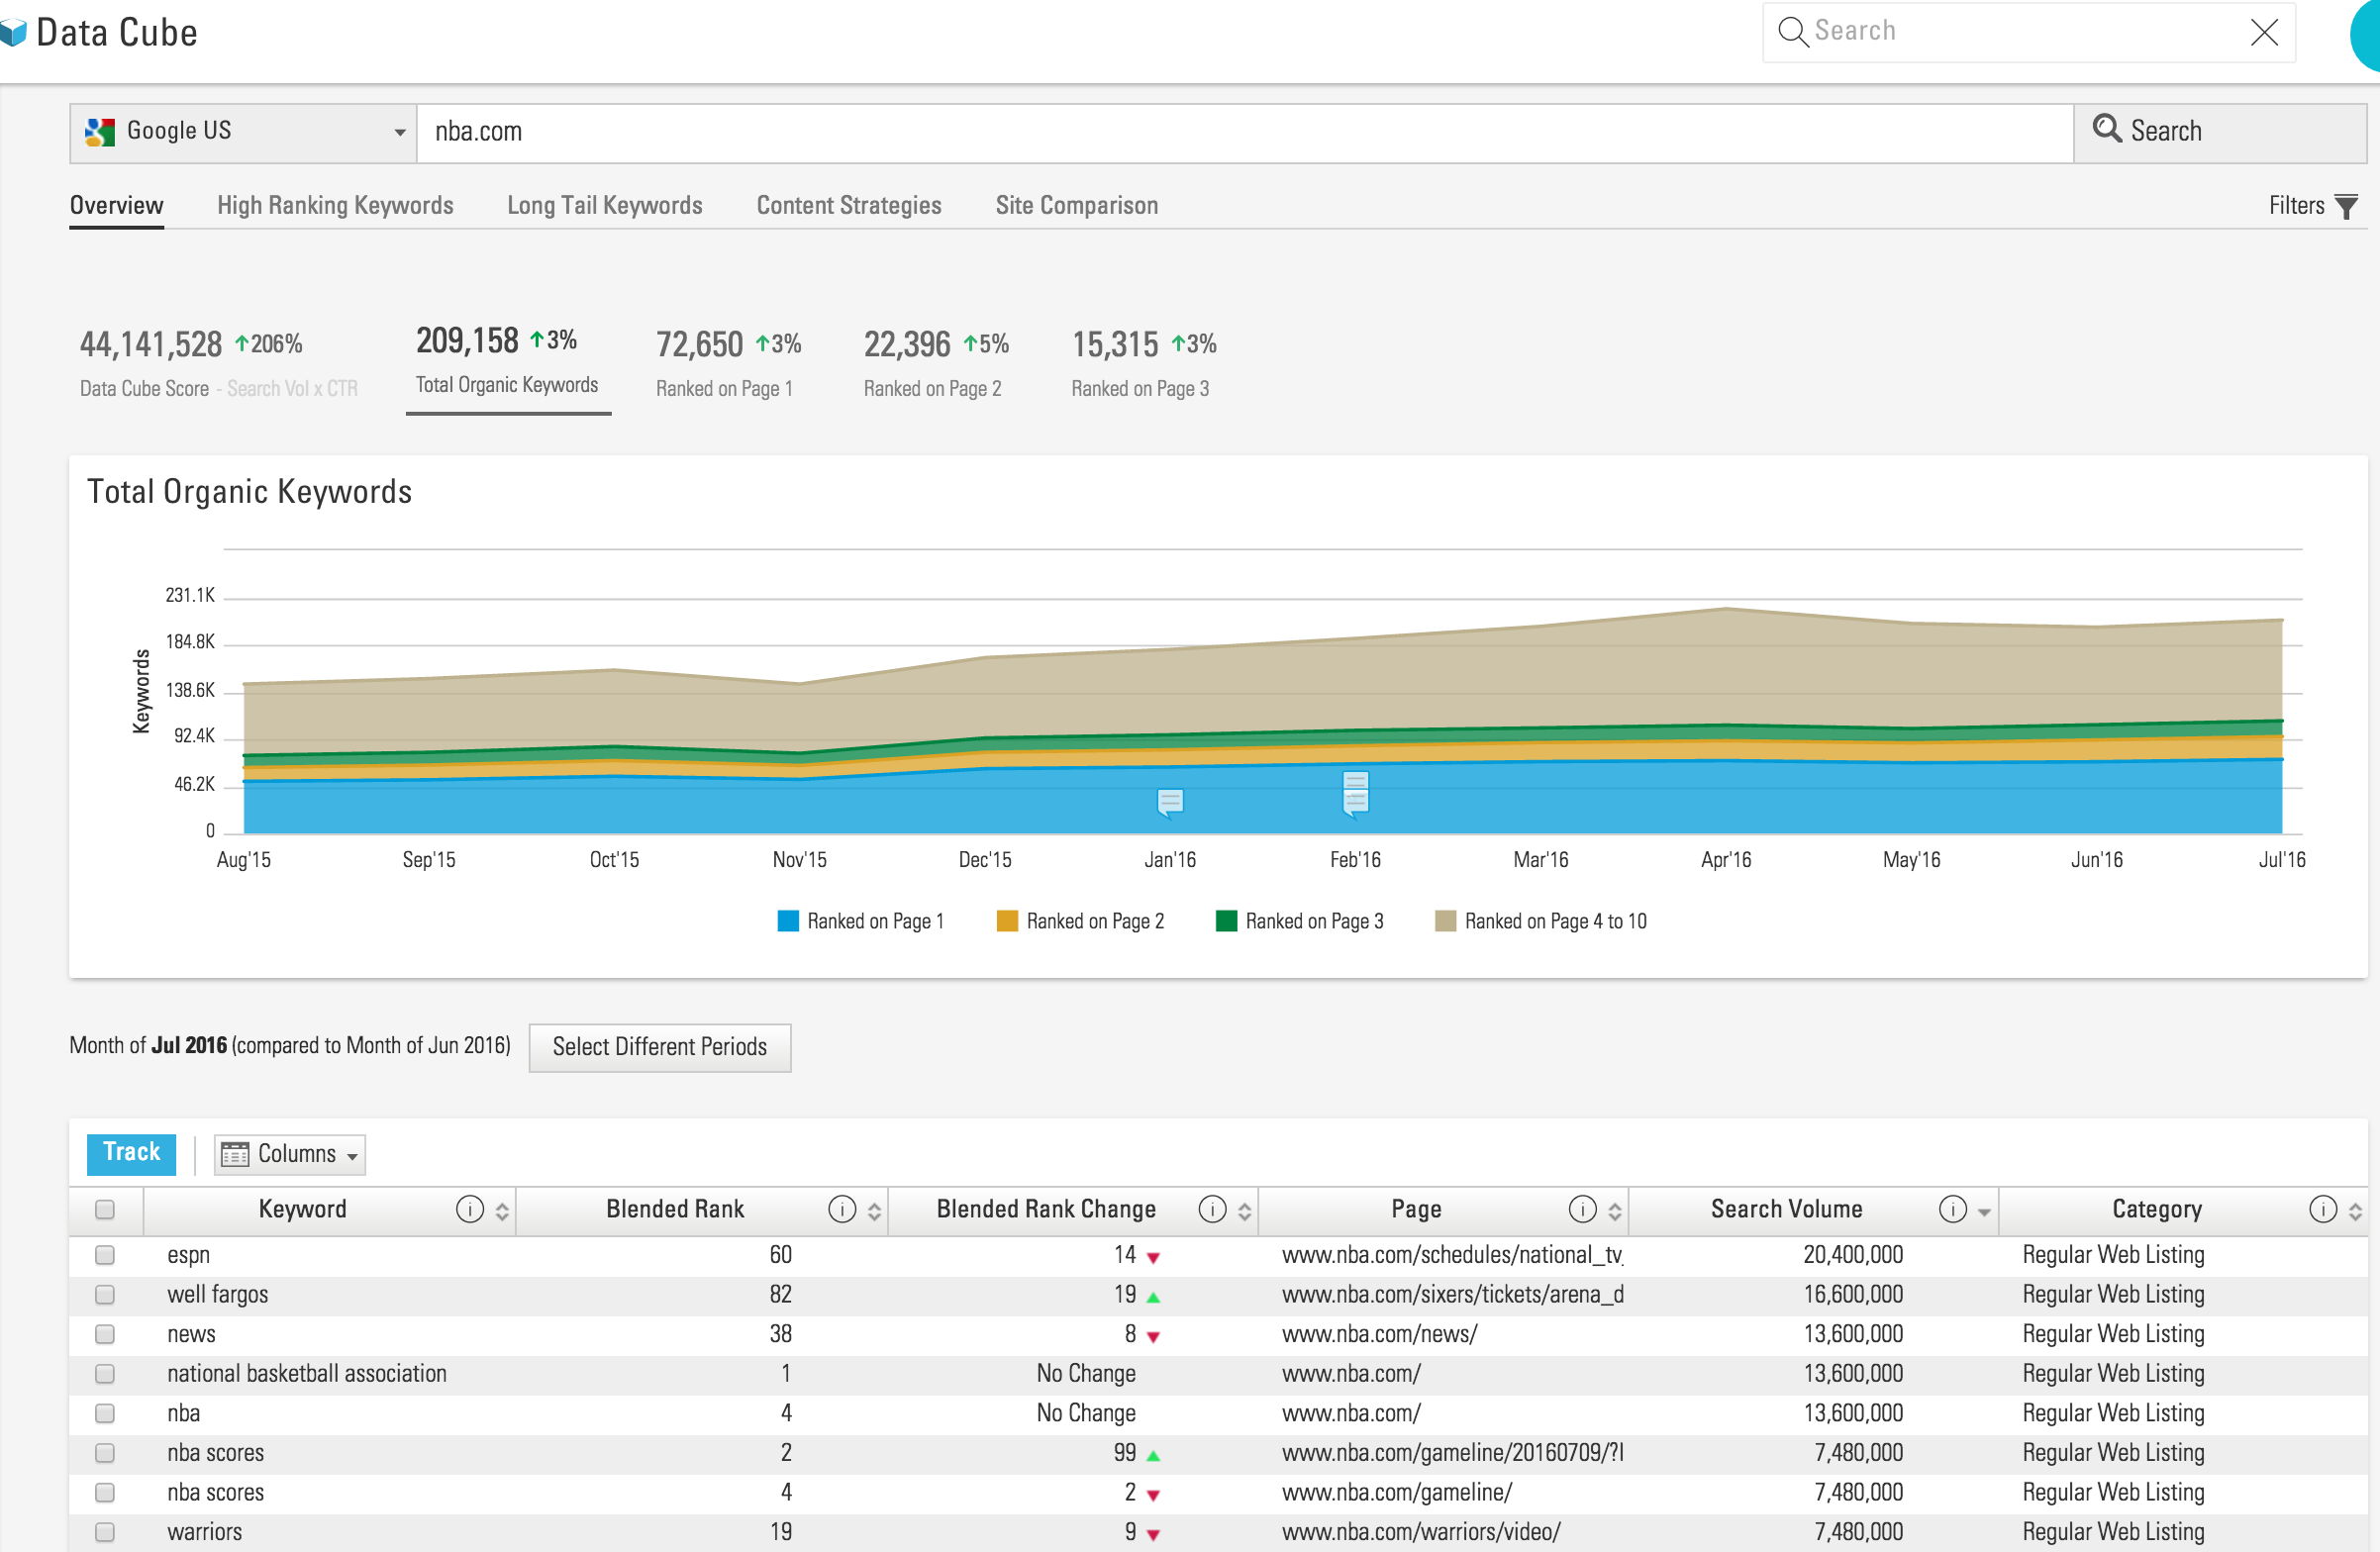Check the row for national basketball association
Viewport: 2380px width, 1552px height.
[x=105, y=1374]
